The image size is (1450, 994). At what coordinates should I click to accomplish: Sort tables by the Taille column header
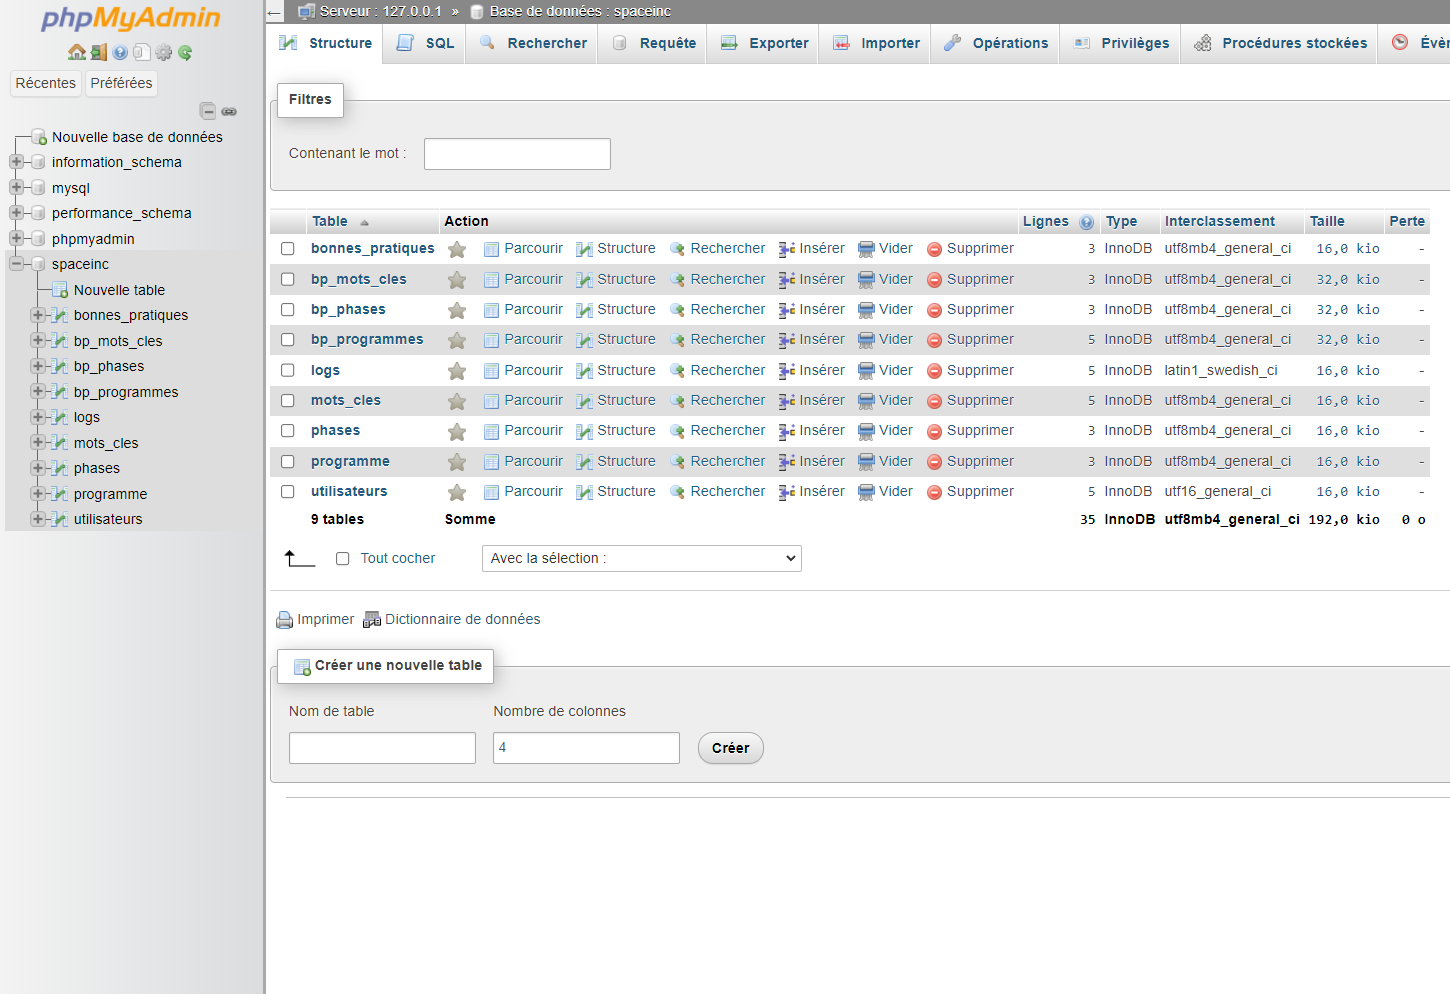coord(1327,221)
